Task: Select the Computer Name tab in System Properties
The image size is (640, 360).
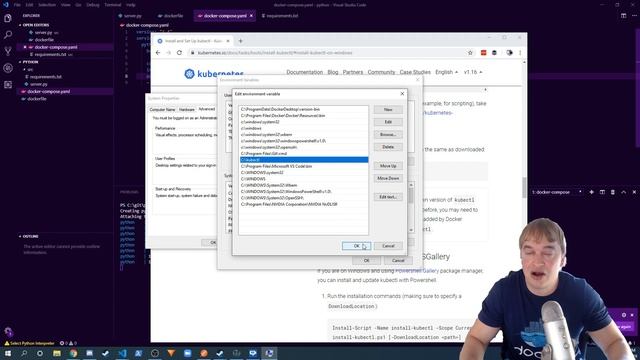Action: point(162,109)
